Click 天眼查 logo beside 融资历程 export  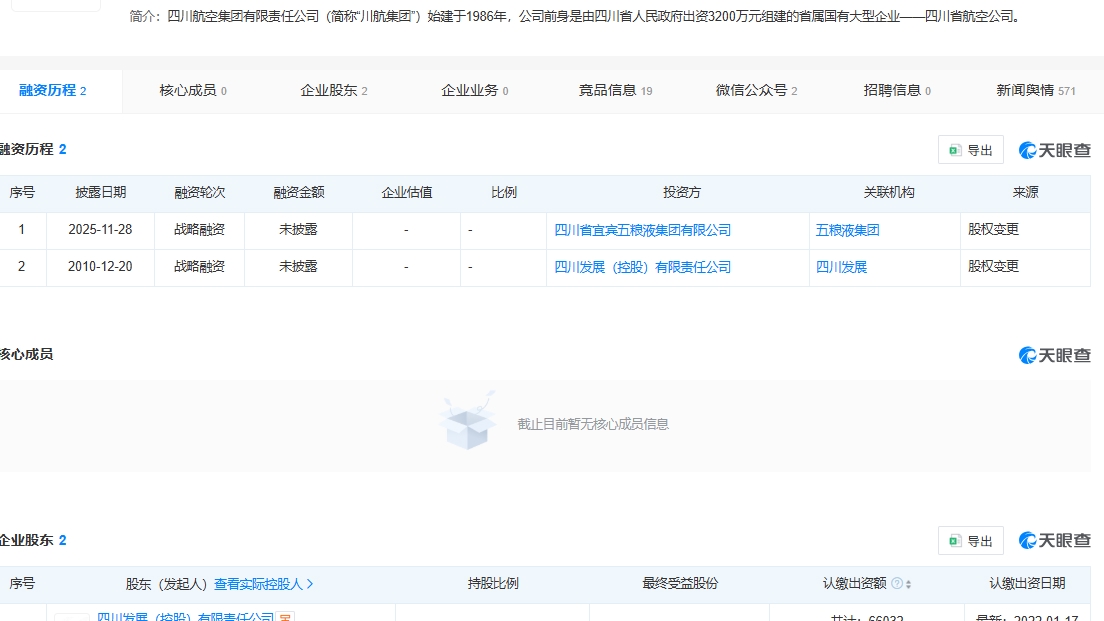pos(1055,150)
